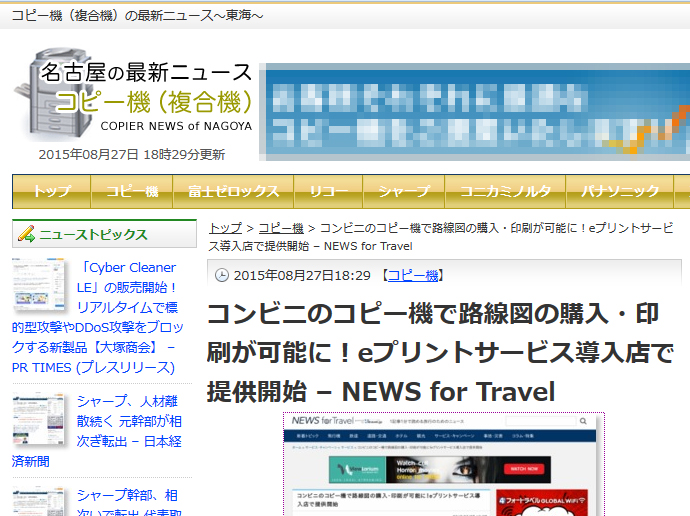This screenshot has height=516, width=690.
Task: Open thumbnail for Cyber Cleaner LE article
Action: click(39, 284)
